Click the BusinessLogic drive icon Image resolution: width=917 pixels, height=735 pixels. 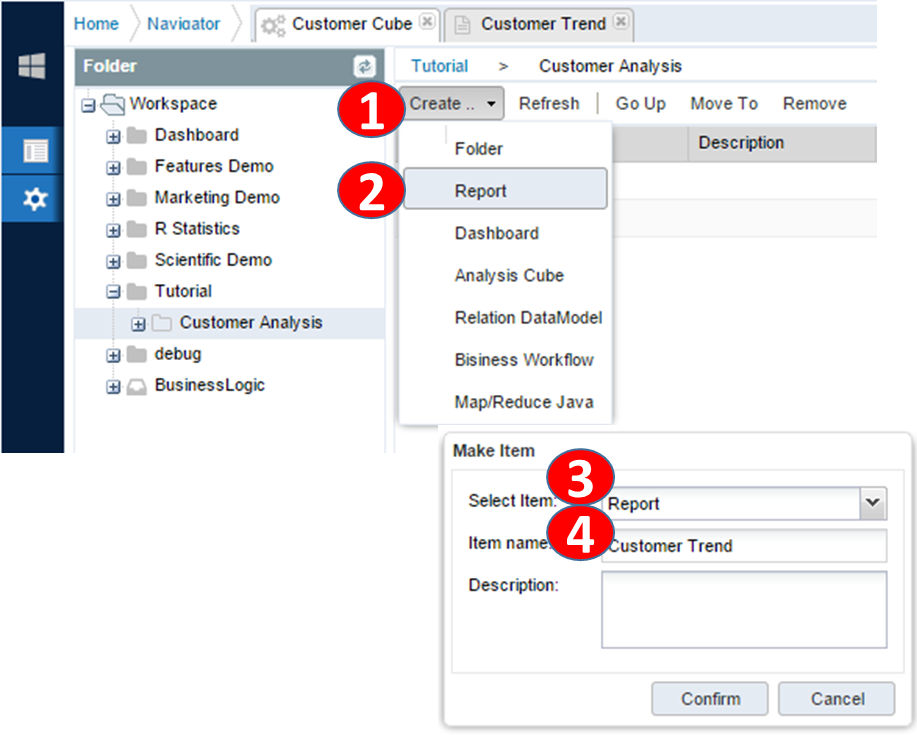tap(138, 386)
